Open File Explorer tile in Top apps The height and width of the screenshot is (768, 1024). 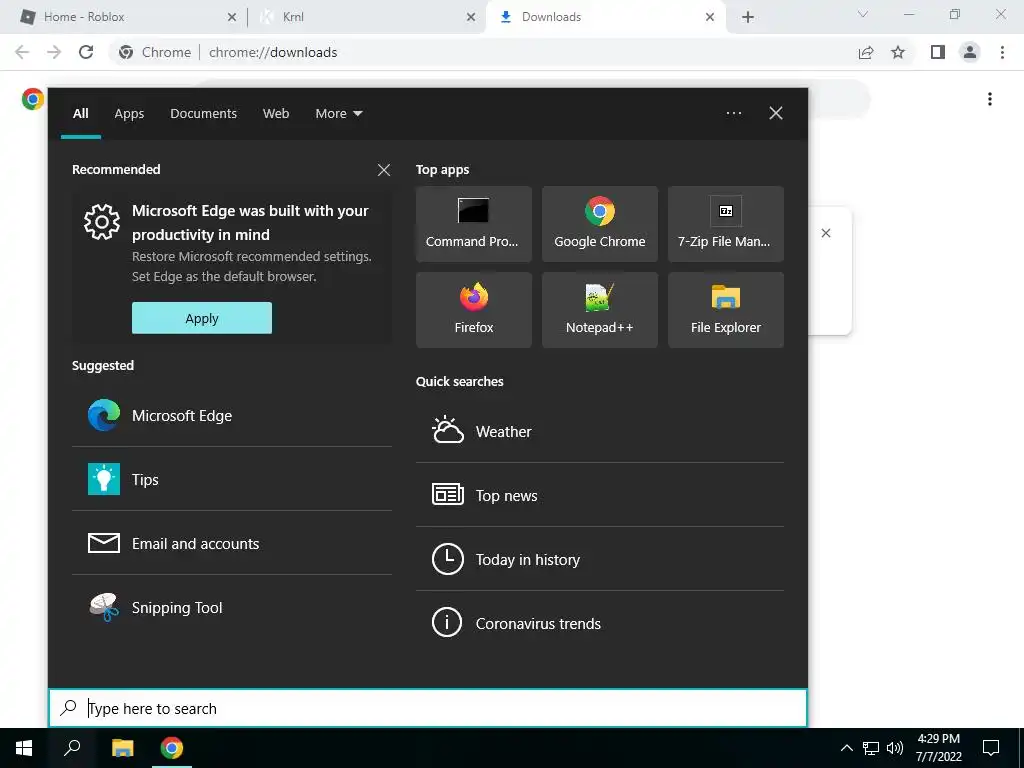click(x=726, y=310)
